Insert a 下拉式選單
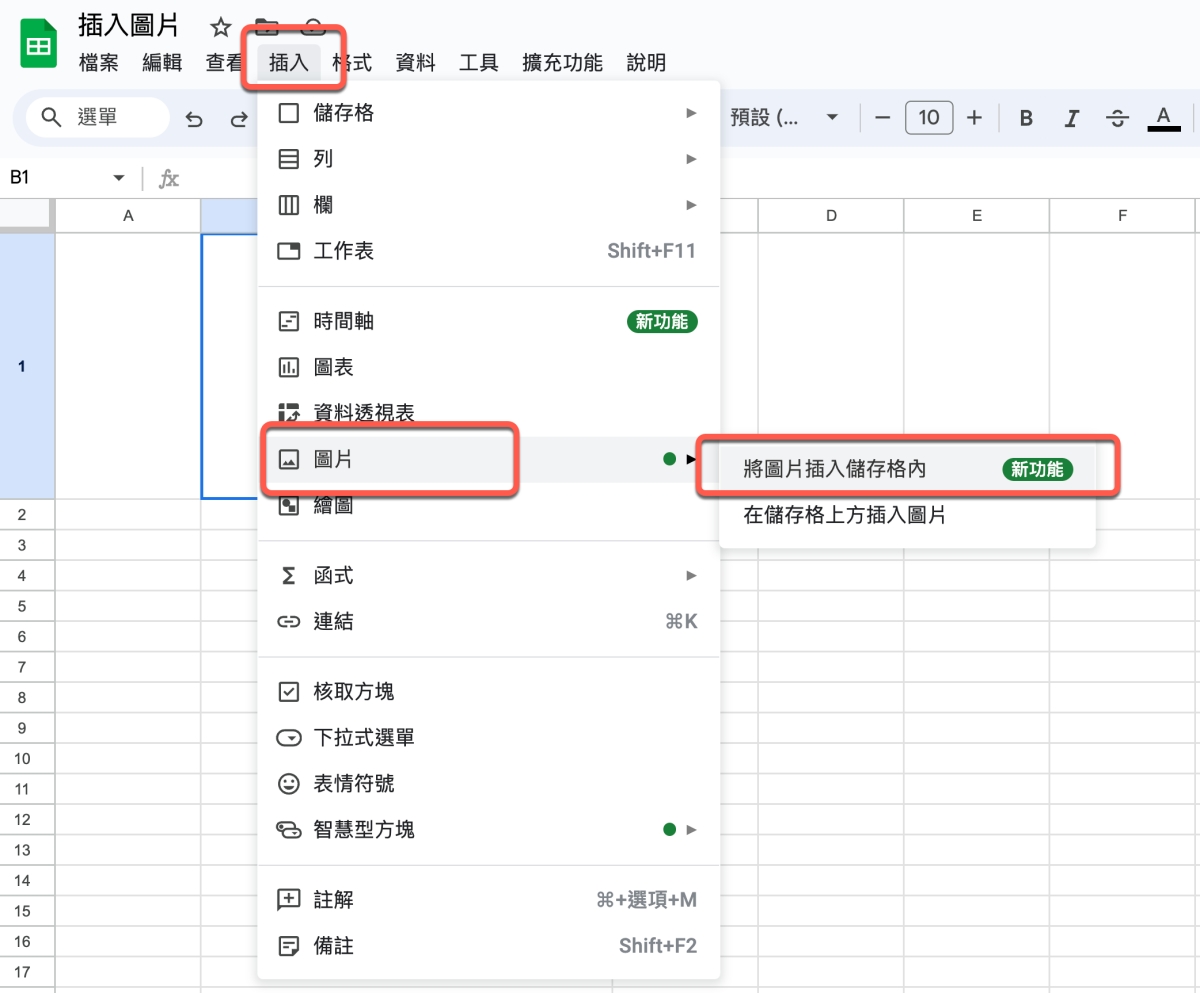Image resolution: width=1200 pixels, height=993 pixels. [488, 737]
